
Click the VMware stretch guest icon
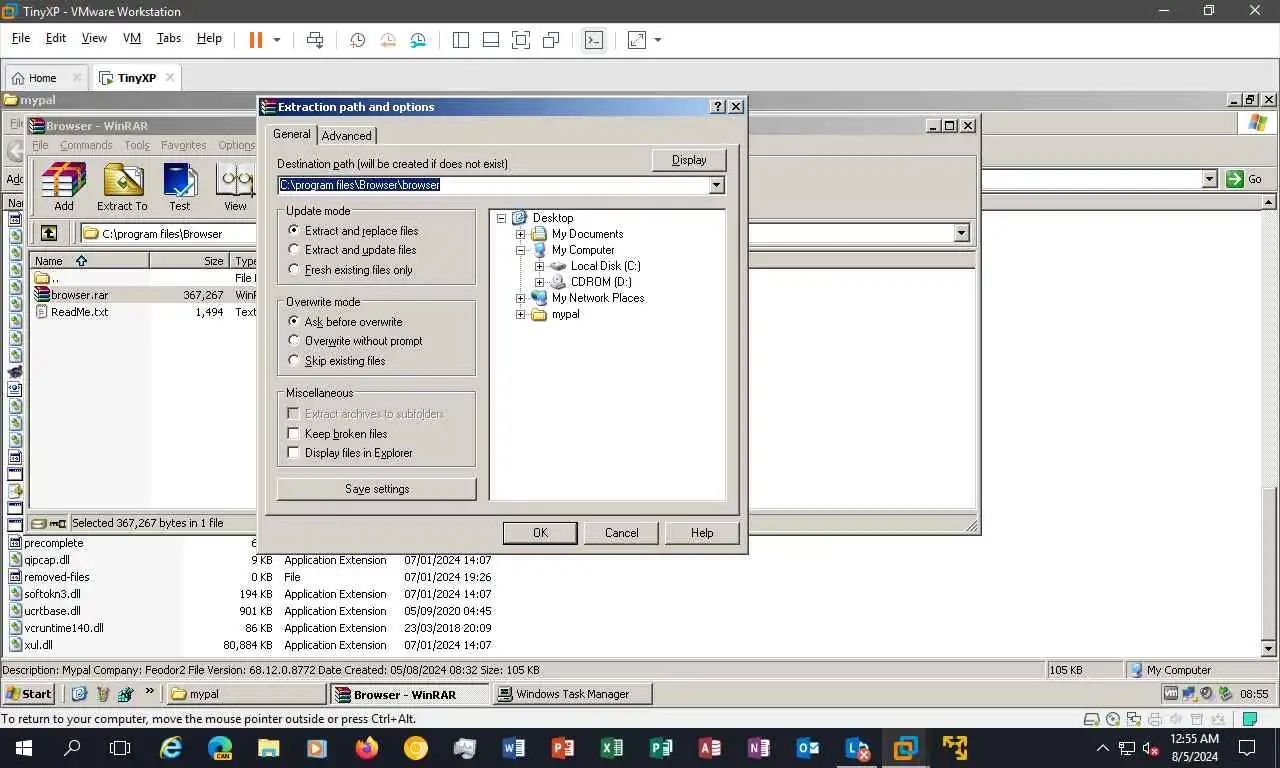point(637,40)
